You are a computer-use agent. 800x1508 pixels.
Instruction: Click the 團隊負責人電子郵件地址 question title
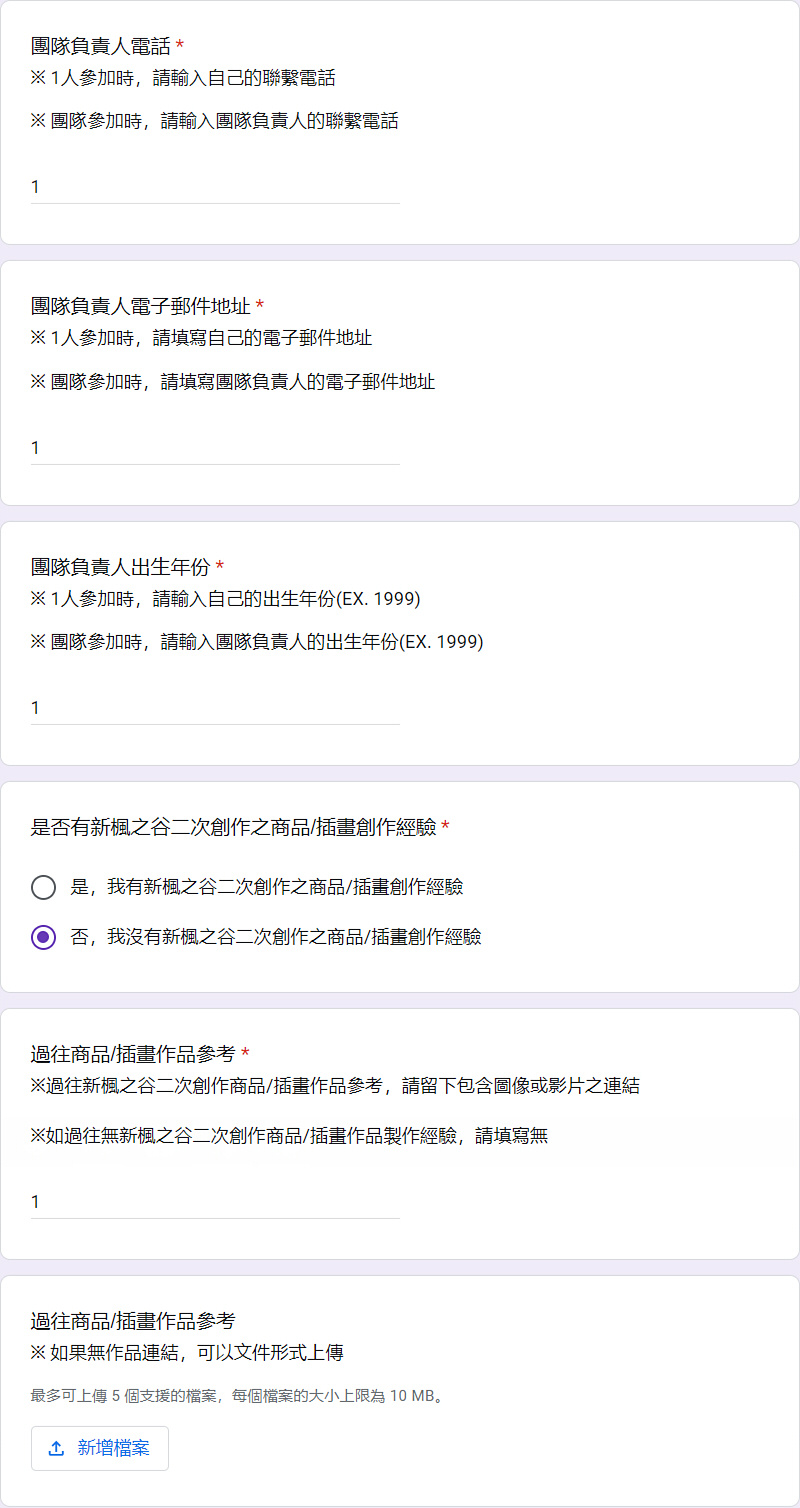[x=140, y=306]
